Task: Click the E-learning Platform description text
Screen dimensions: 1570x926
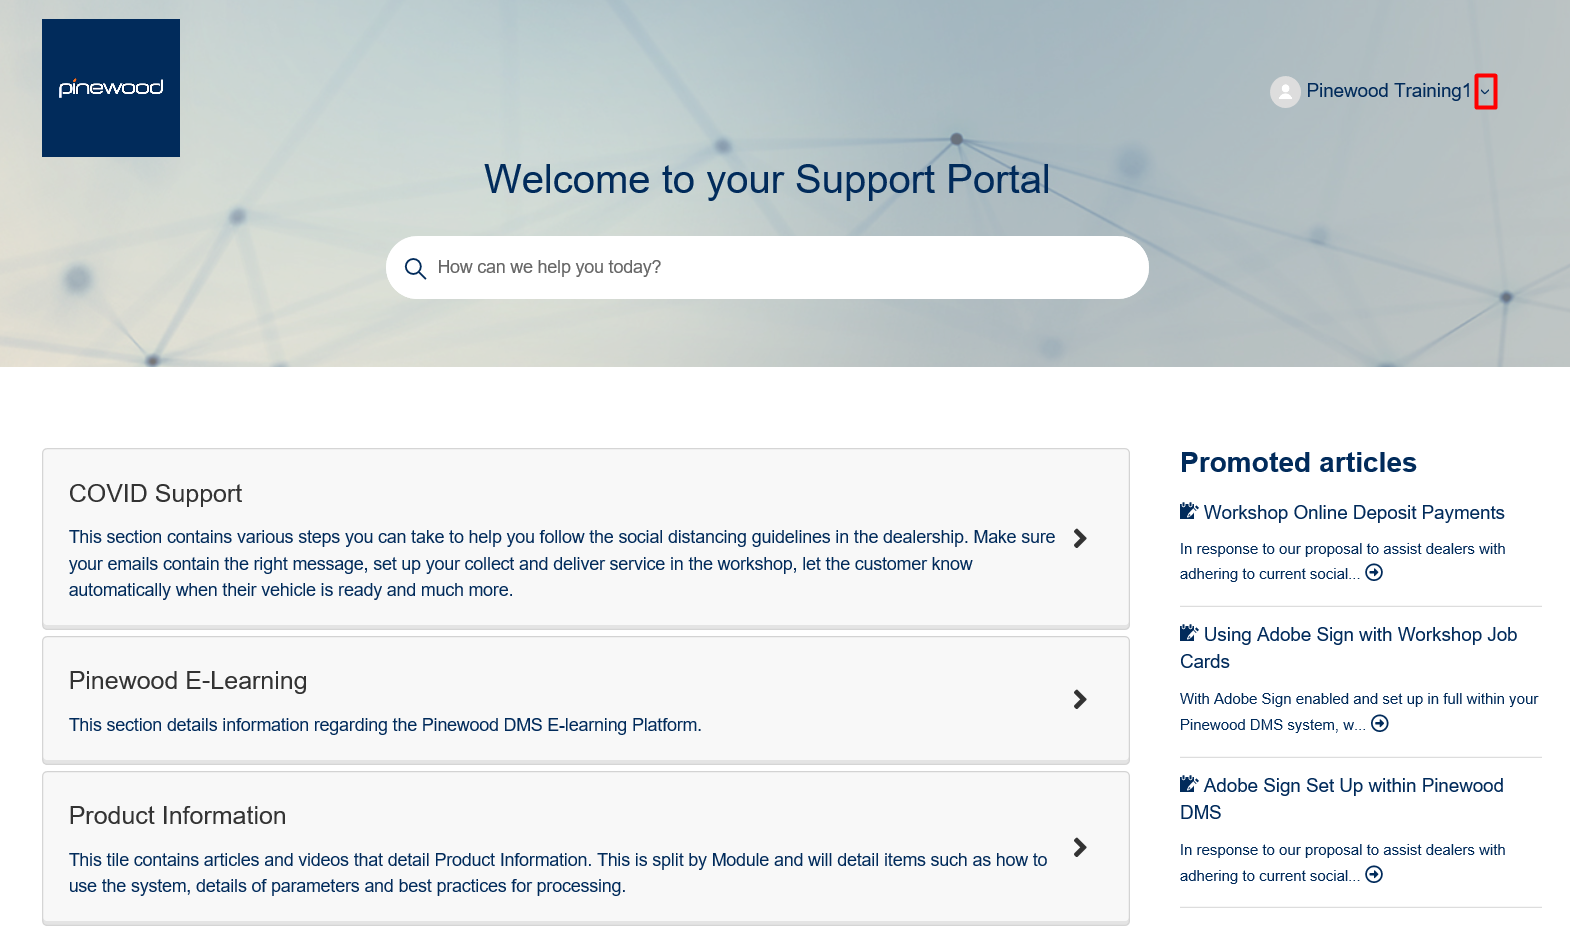Action: (385, 725)
